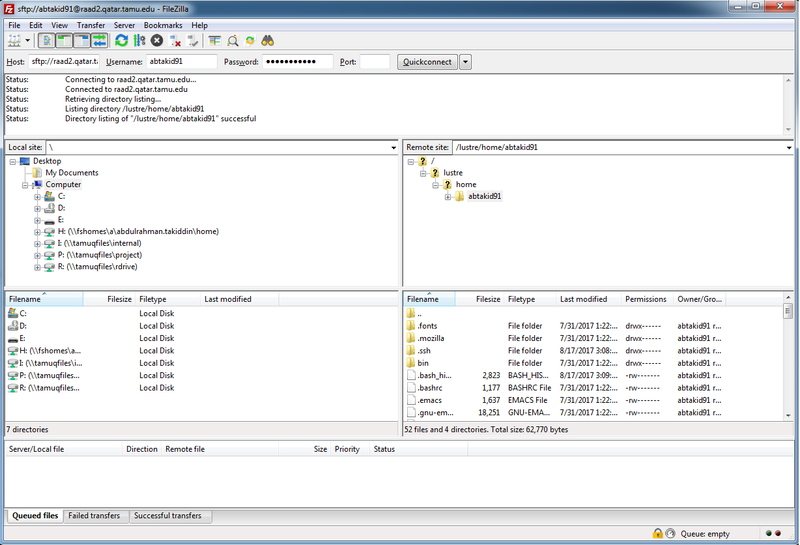
Task: Expand the C: drive tree node
Action: [x=38, y=196]
